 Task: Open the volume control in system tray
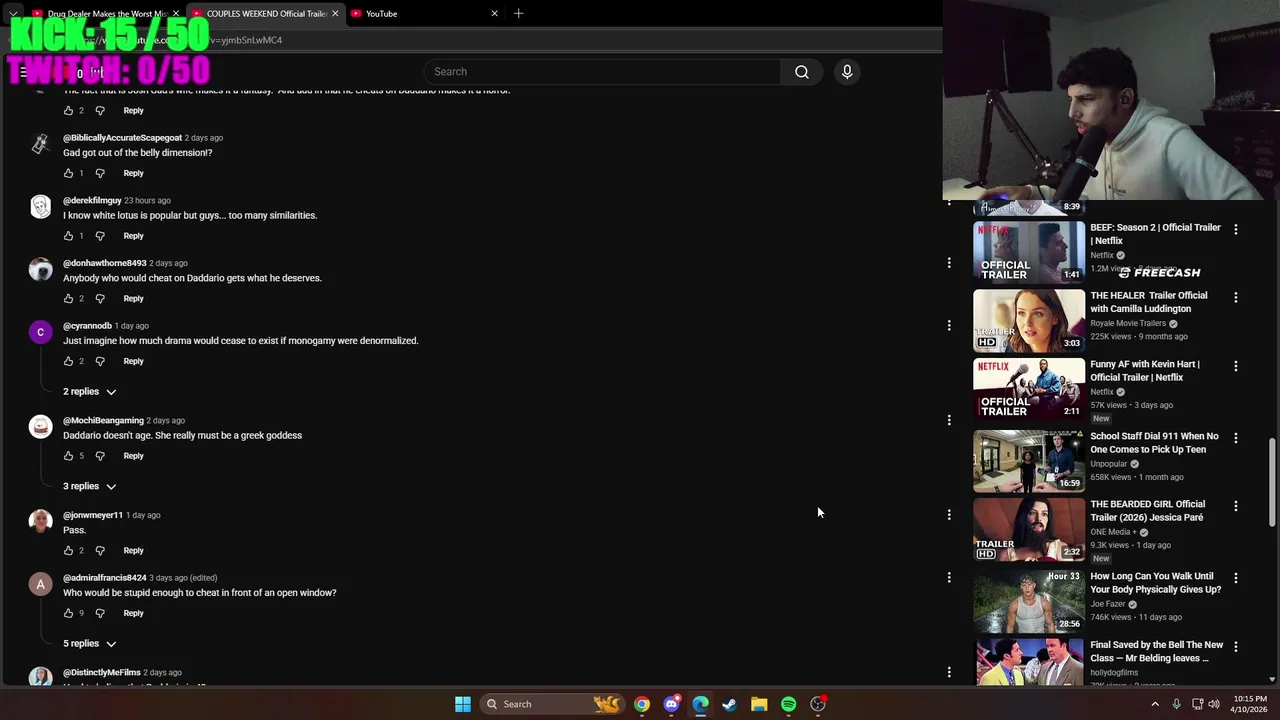[x=1214, y=704]
